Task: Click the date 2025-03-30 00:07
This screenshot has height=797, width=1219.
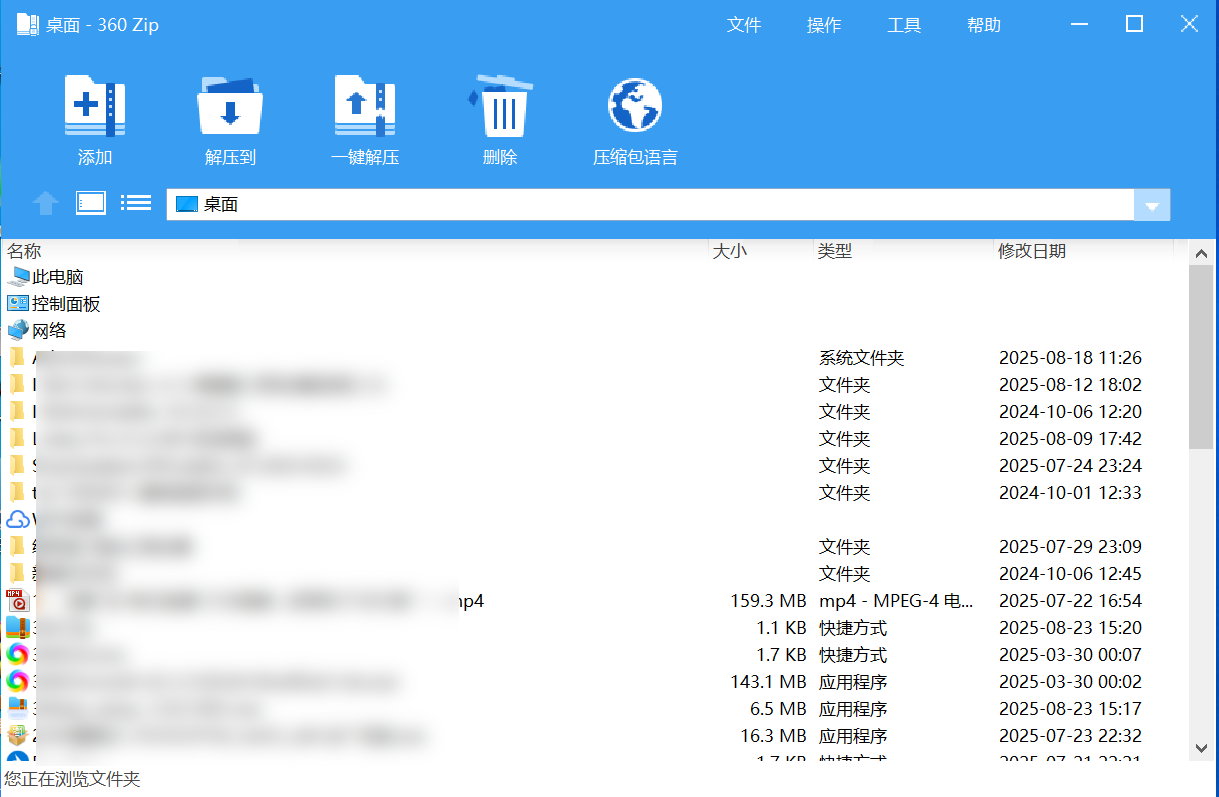Action: pyautogui.click(x=1070, y=655)
